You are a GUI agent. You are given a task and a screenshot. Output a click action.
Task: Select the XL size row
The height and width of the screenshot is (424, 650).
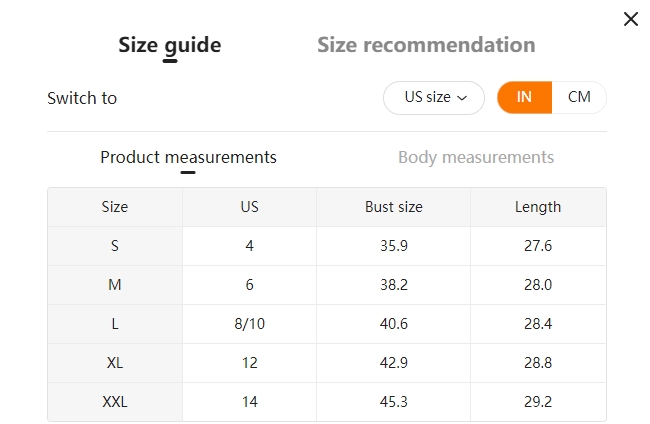point(327,363)
